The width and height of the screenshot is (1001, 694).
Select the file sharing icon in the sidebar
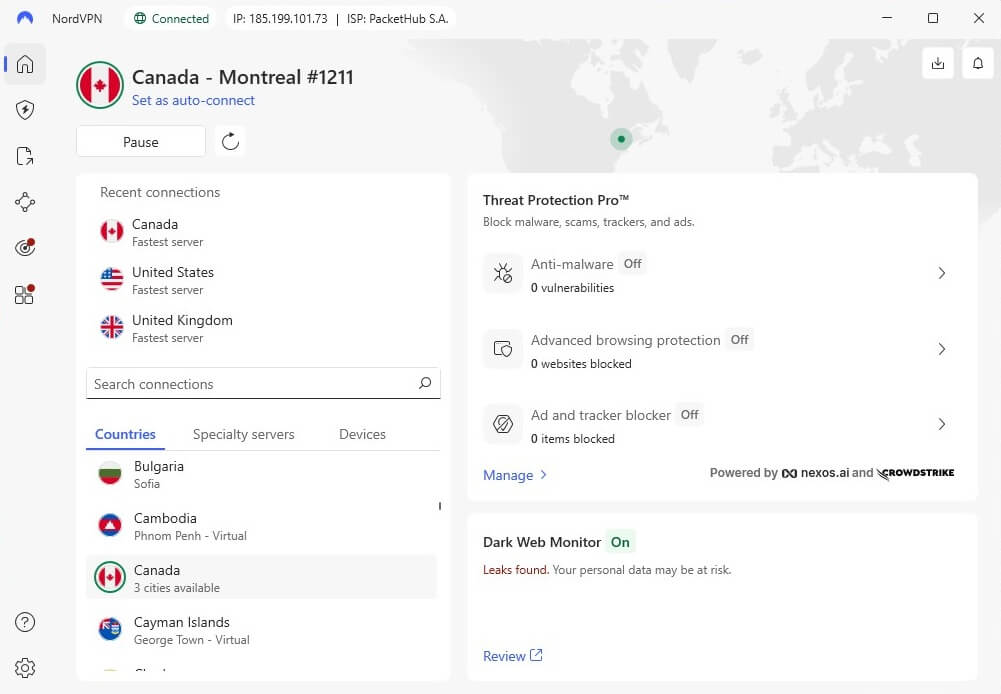pos(25,156)
